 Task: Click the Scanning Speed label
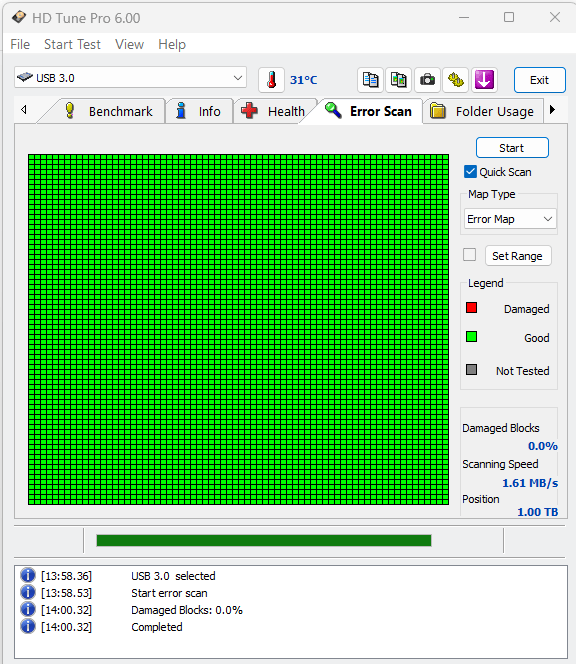500,464
